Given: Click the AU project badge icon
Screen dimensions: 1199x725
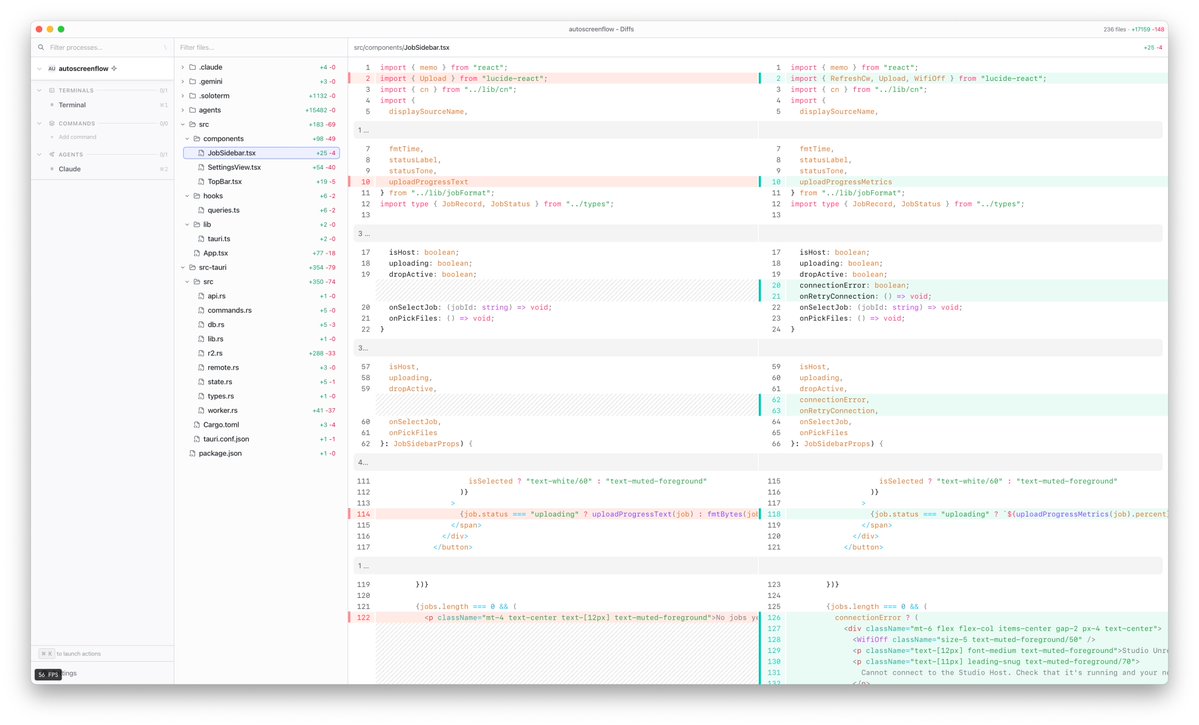Looking at the screenshot, I should 52,69.
